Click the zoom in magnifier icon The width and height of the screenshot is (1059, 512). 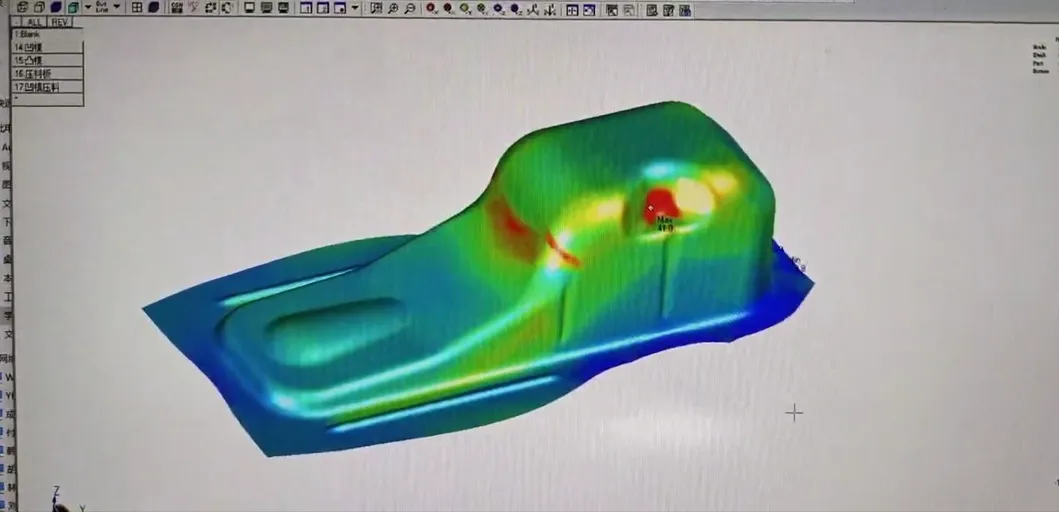tap(393, 8)
